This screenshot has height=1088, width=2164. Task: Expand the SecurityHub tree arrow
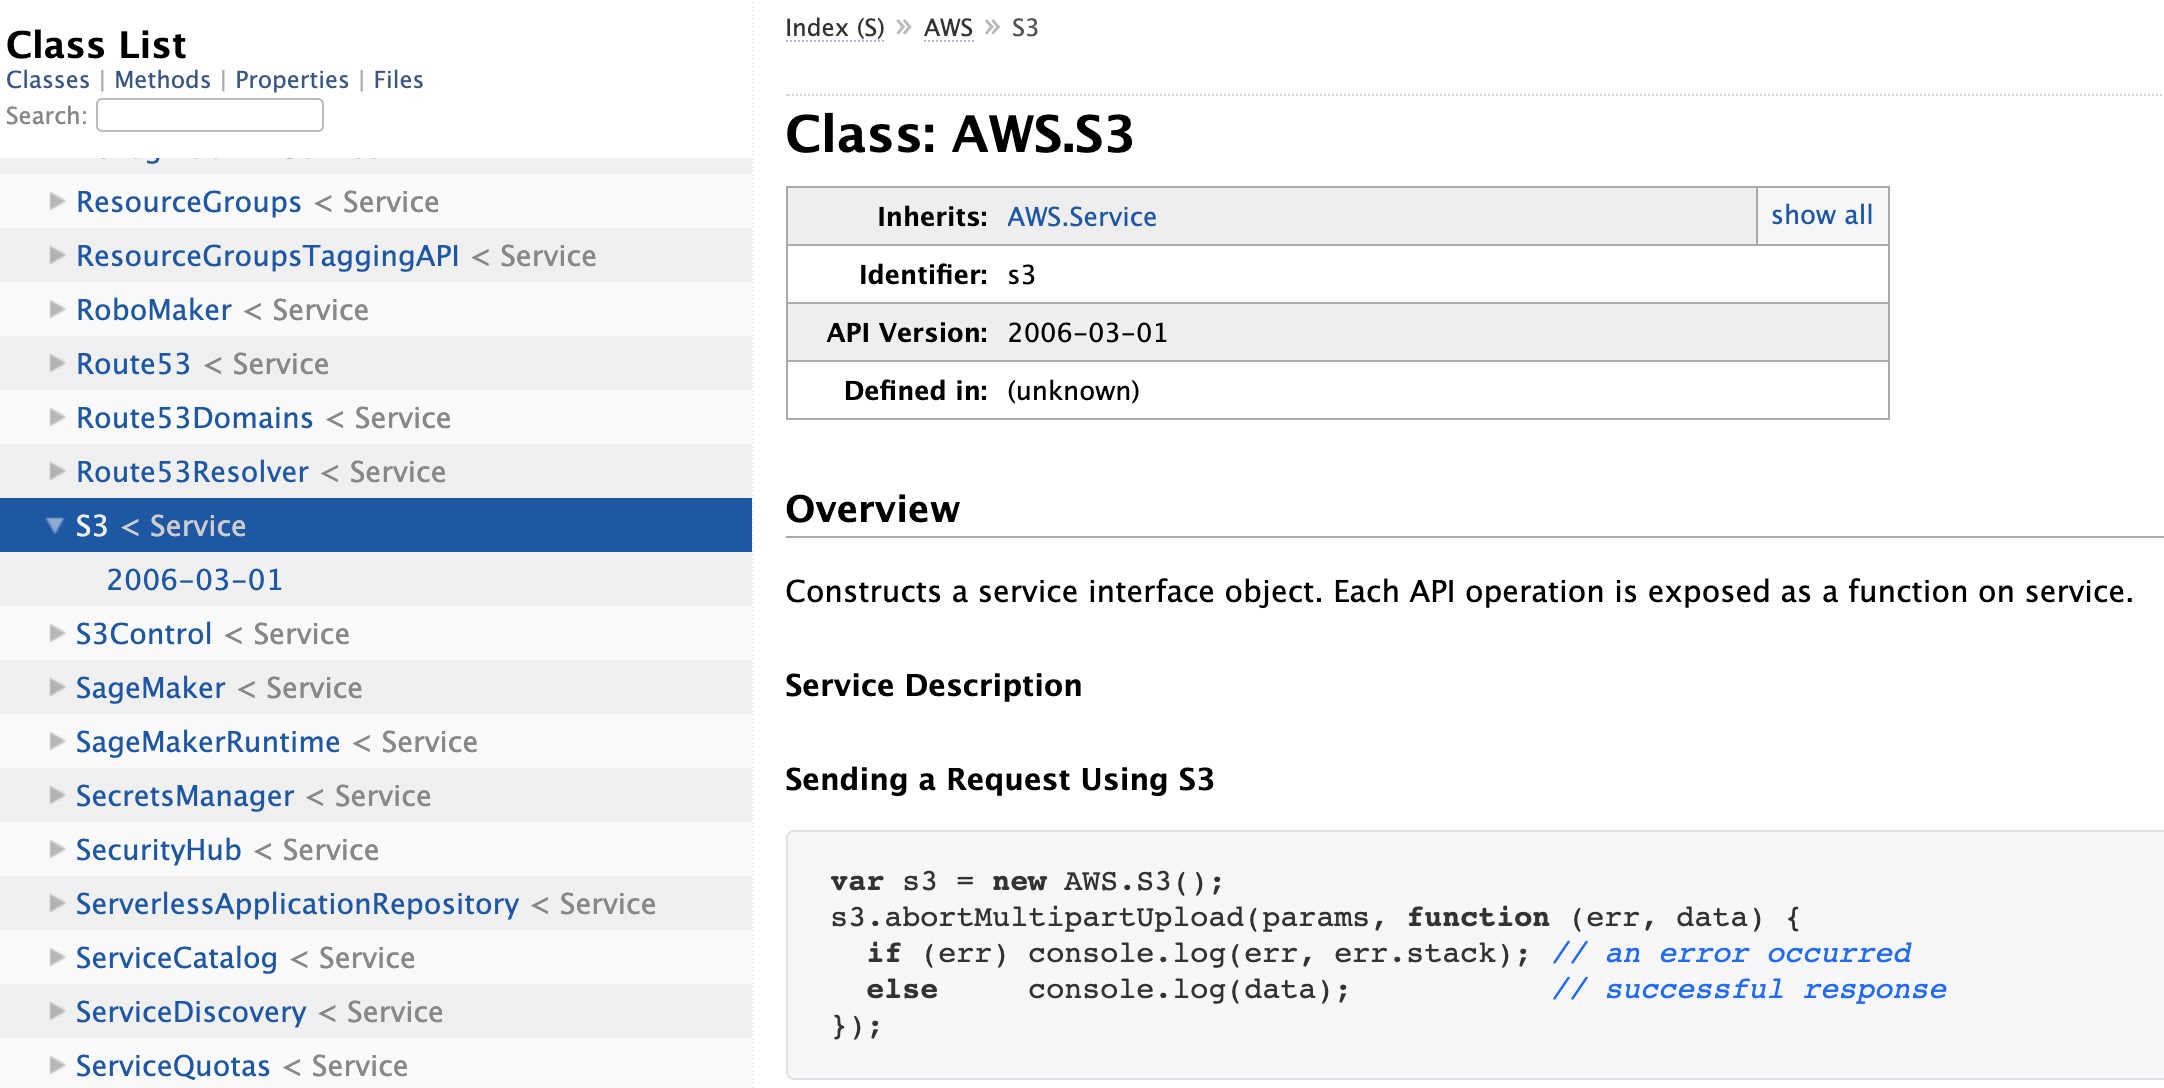point(57,849)
